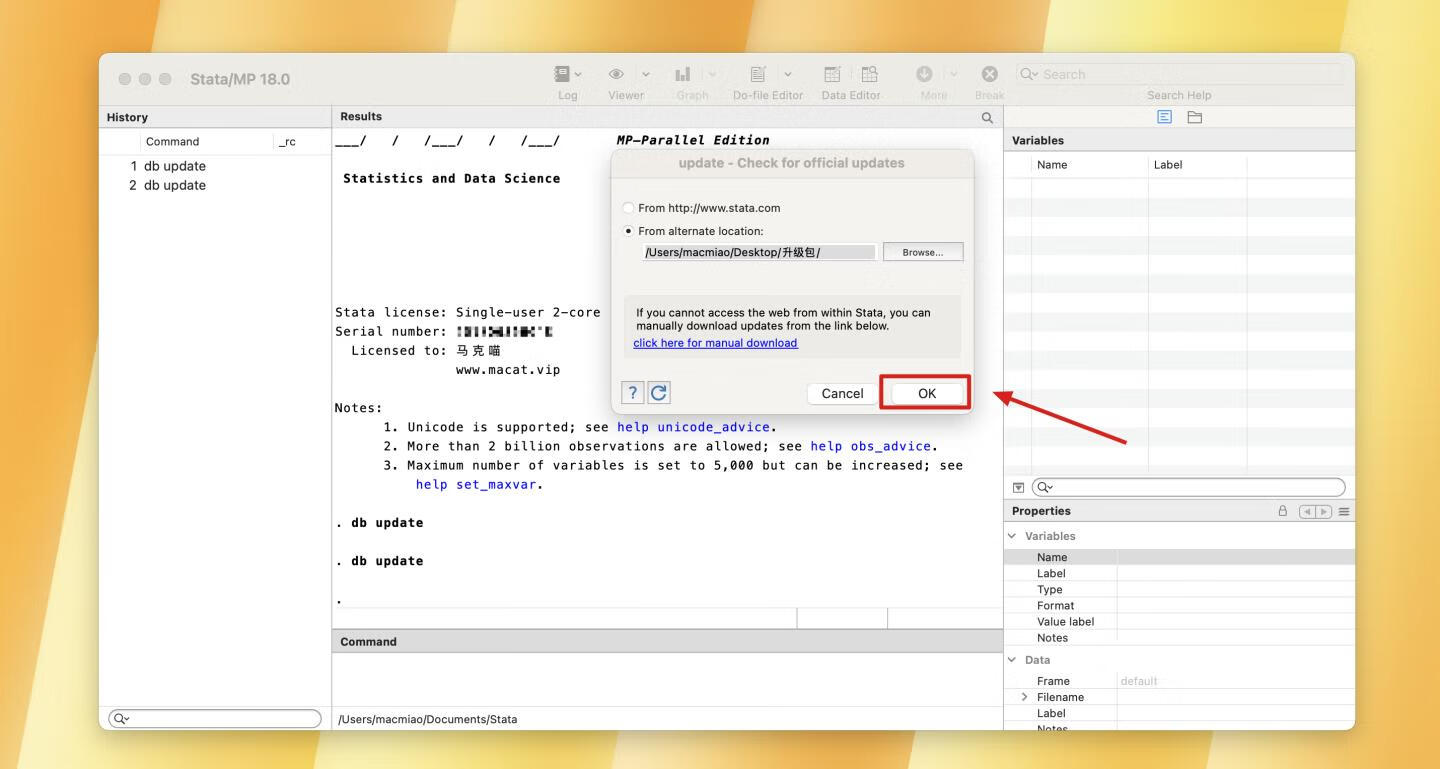The width and height of the screenshot is (1440, 769).
Task: Click the Label column header in Variables
Action: click(x=1168, y=165)
